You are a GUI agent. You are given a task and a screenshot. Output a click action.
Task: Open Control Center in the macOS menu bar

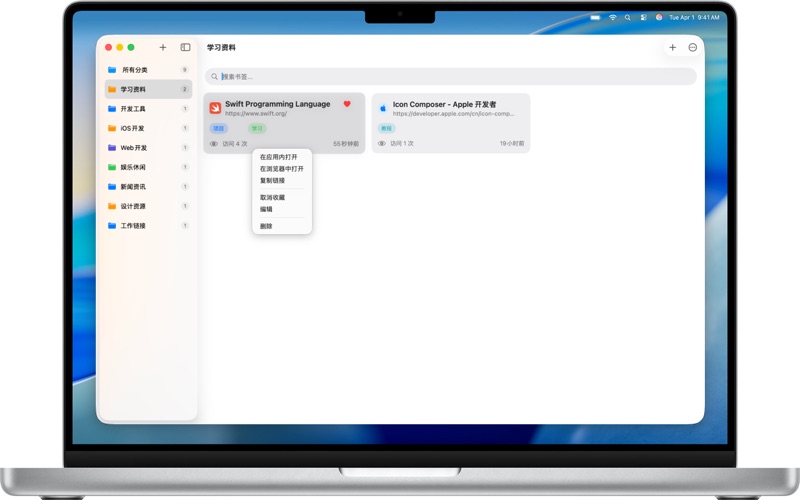pyautogui.click(x=643, y=17)
